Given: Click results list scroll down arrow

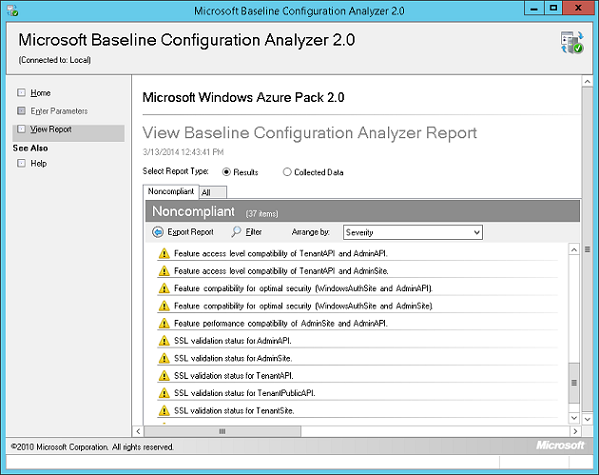Looking at the screenshot, I should pyautogui.click(x=574, y=418).
